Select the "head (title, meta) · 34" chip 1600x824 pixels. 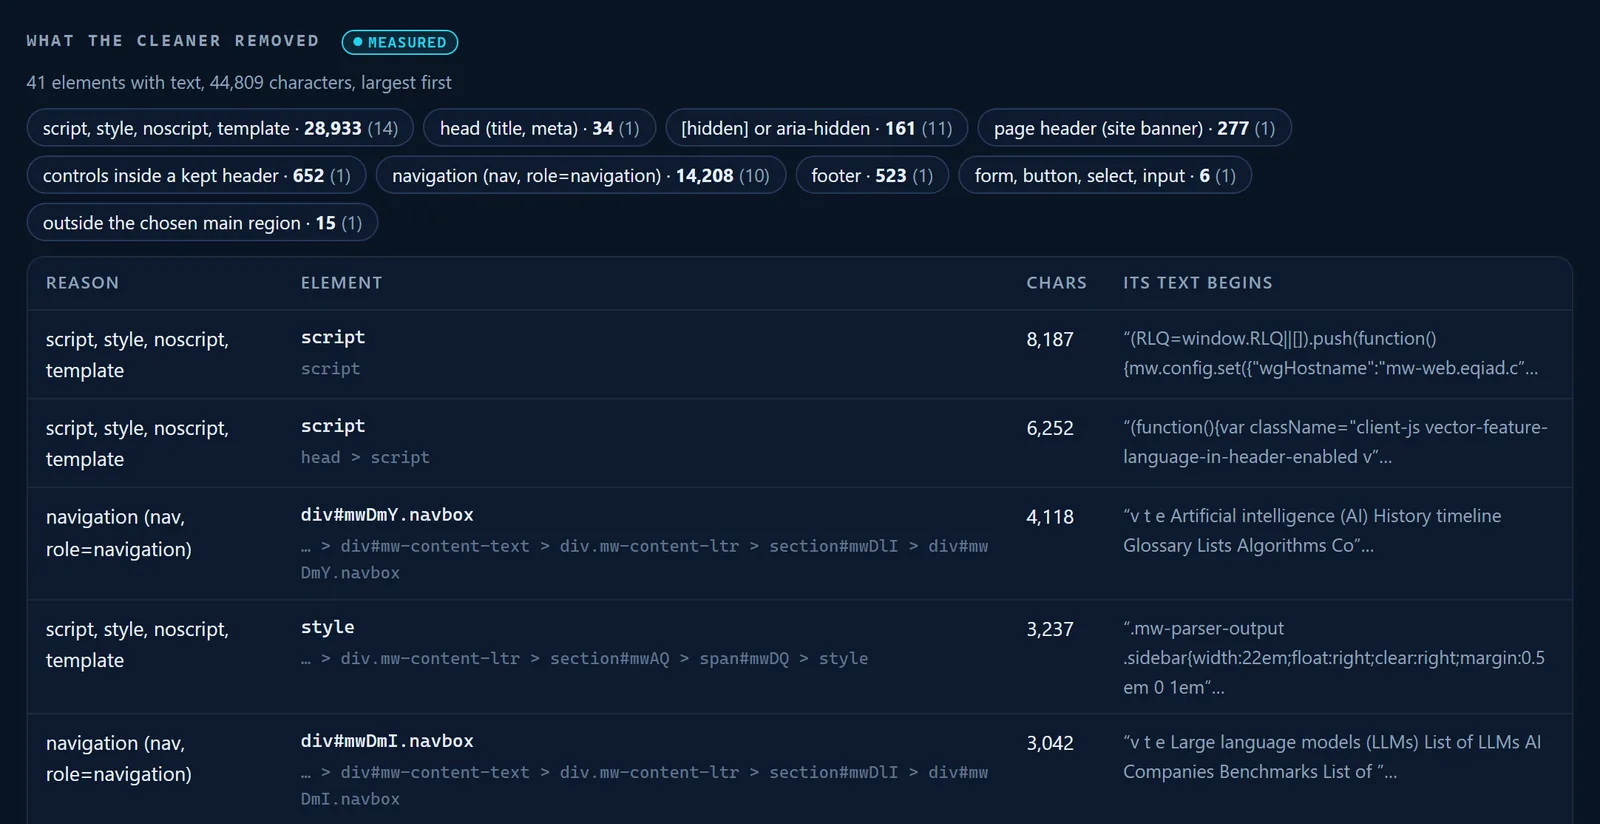[x=539, y=128]
